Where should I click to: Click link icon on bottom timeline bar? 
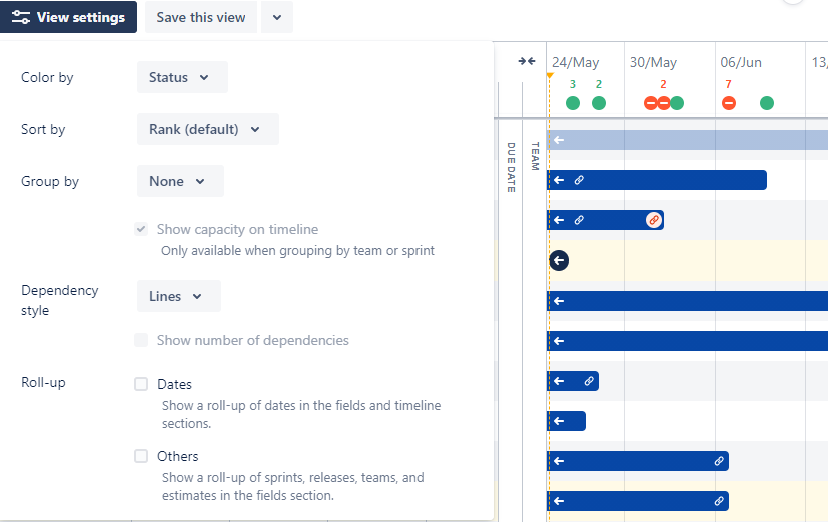click(x=719, y=501)
